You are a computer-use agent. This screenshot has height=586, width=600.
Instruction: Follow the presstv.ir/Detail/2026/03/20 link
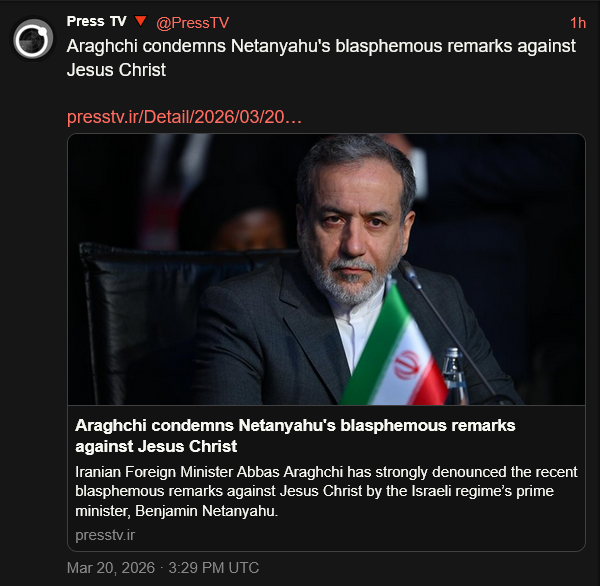(x=184, y=117)
